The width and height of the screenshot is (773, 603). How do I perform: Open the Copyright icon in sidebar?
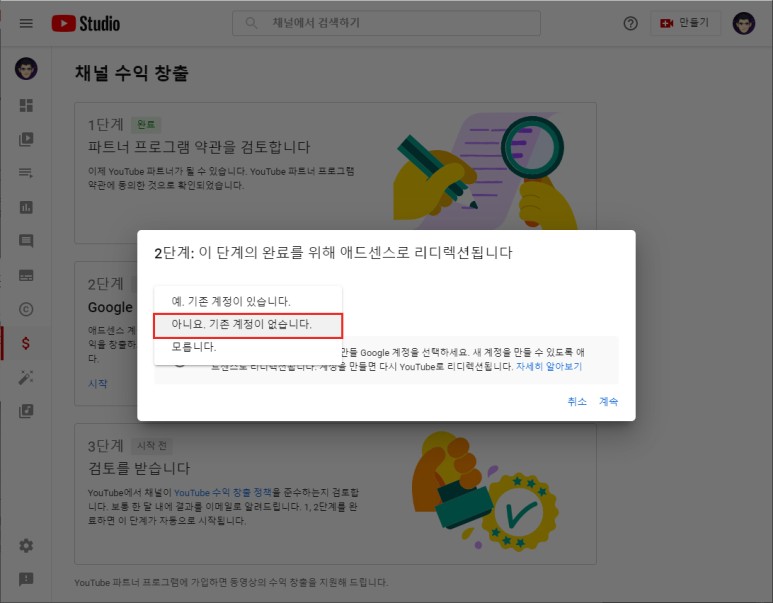[x=26, y=309]
